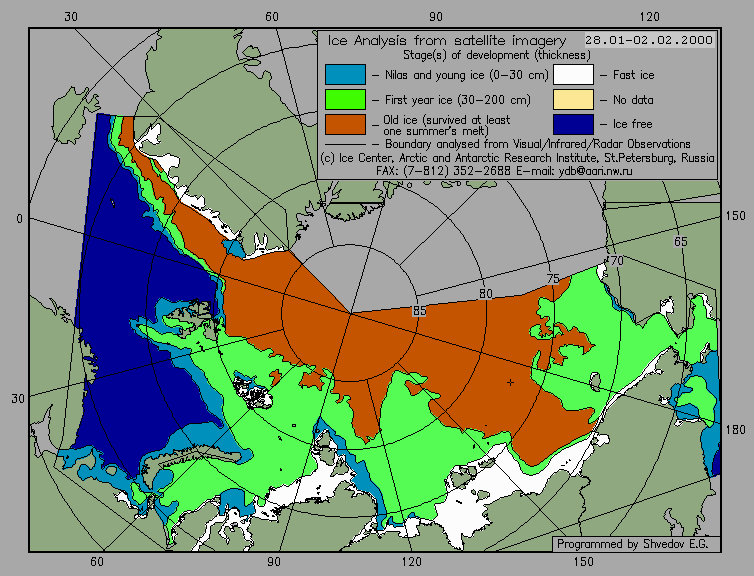Screen dimensions: 754x576
Task: Select the 'Ice Analysis from satellite imagery' title
Action: pos(447,40)
